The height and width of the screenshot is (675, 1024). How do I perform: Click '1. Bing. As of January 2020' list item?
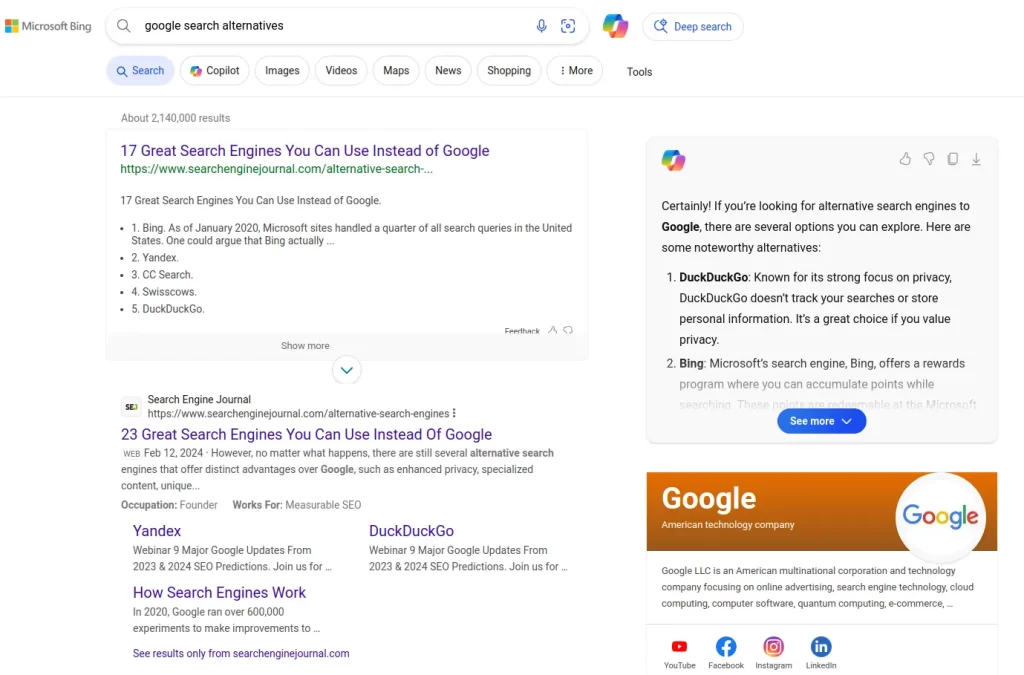tap(351, 234)
